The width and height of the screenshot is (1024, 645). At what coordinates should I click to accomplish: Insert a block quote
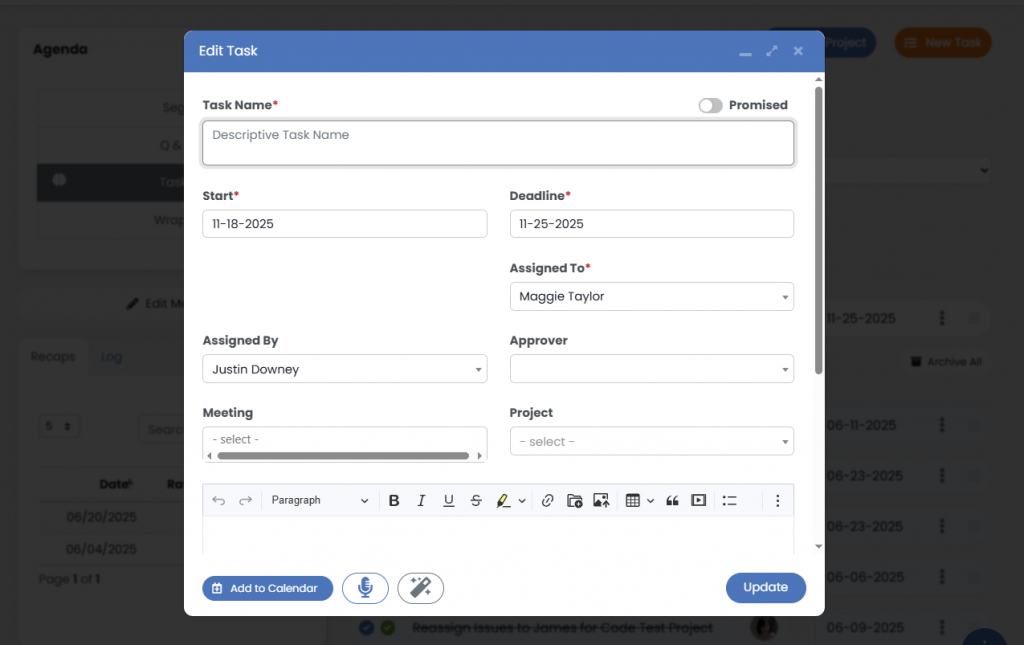coord(672,500)
